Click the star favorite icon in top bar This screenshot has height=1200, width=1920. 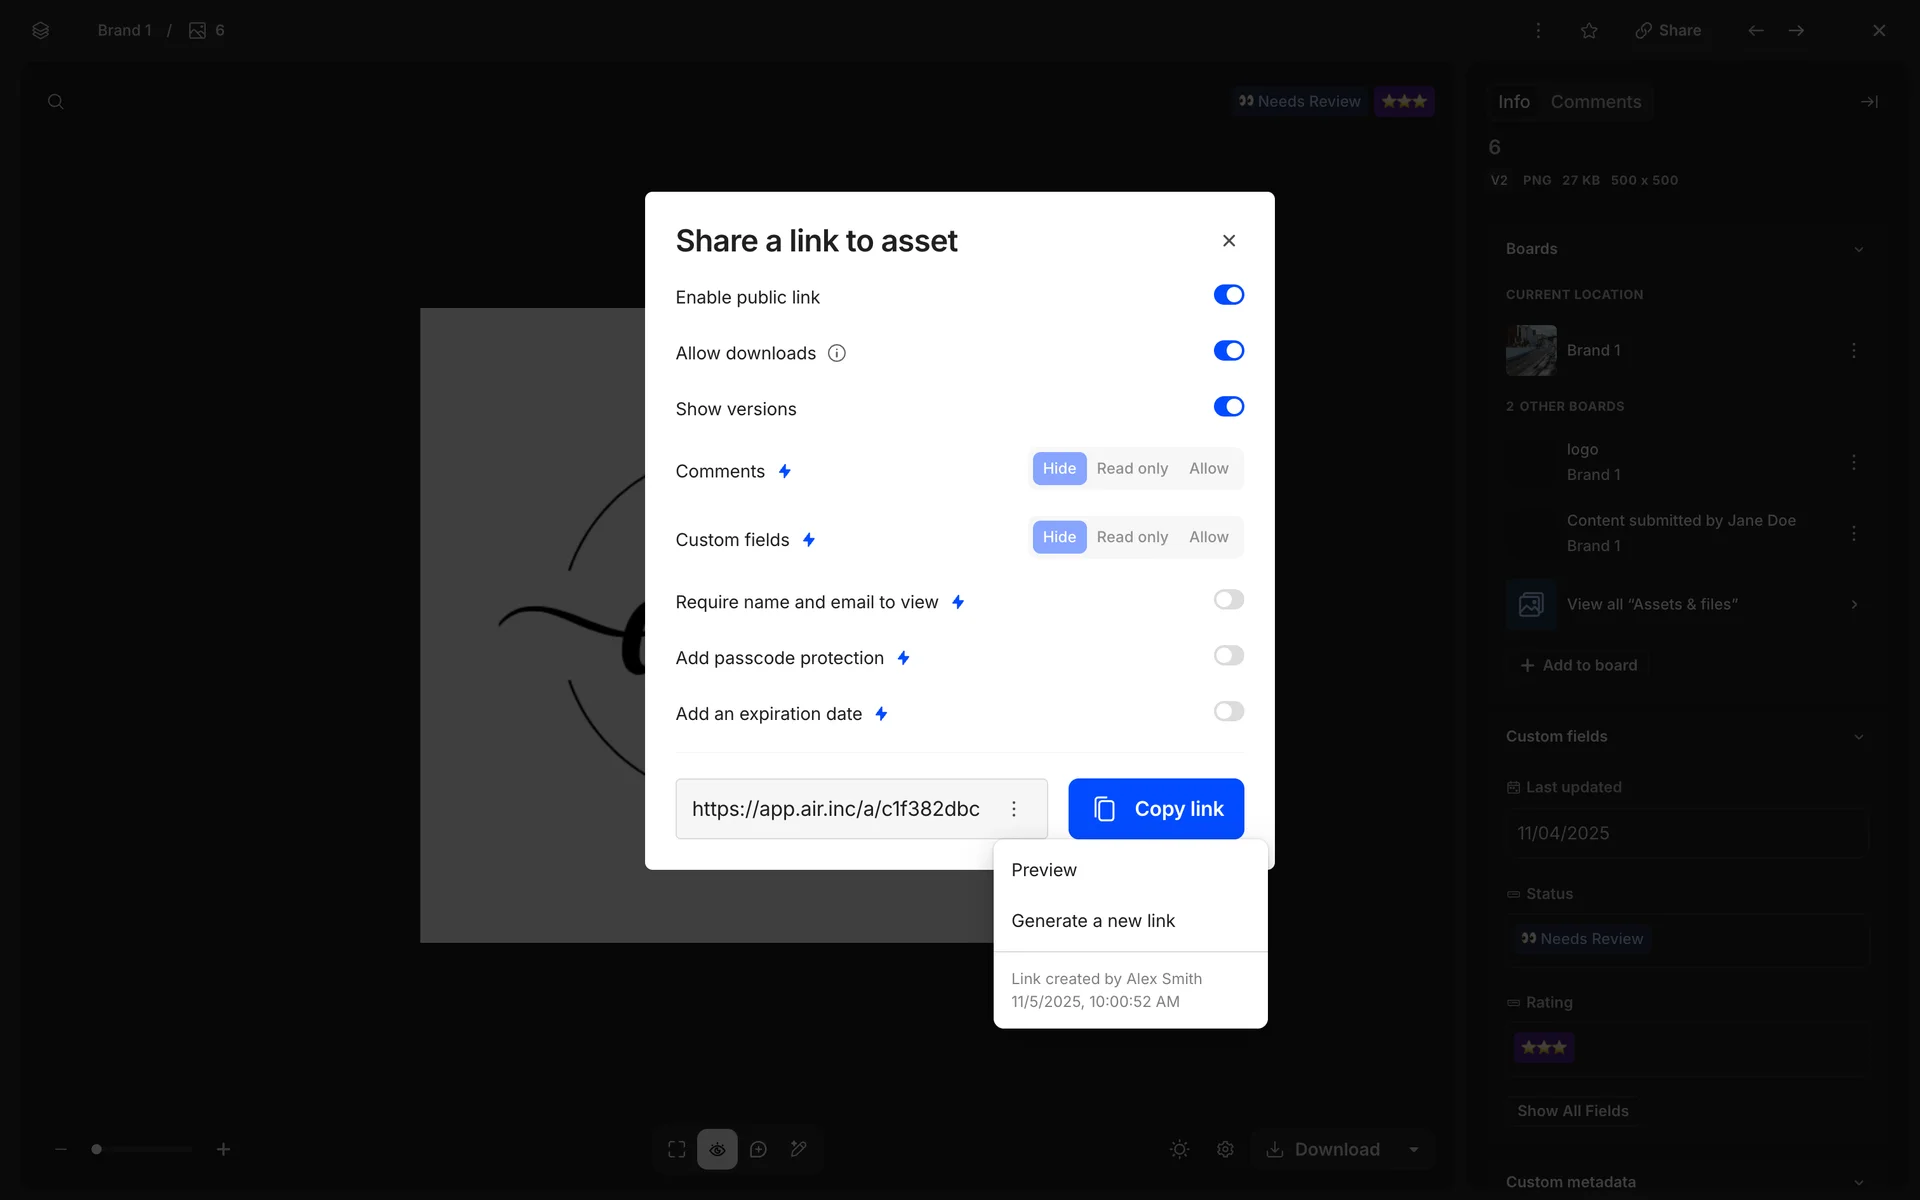pos(1589,31)
